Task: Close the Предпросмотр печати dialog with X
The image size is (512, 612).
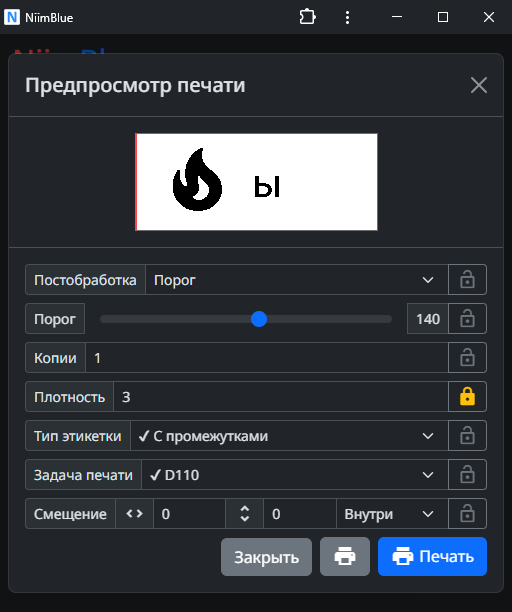Action: [479, 85]
